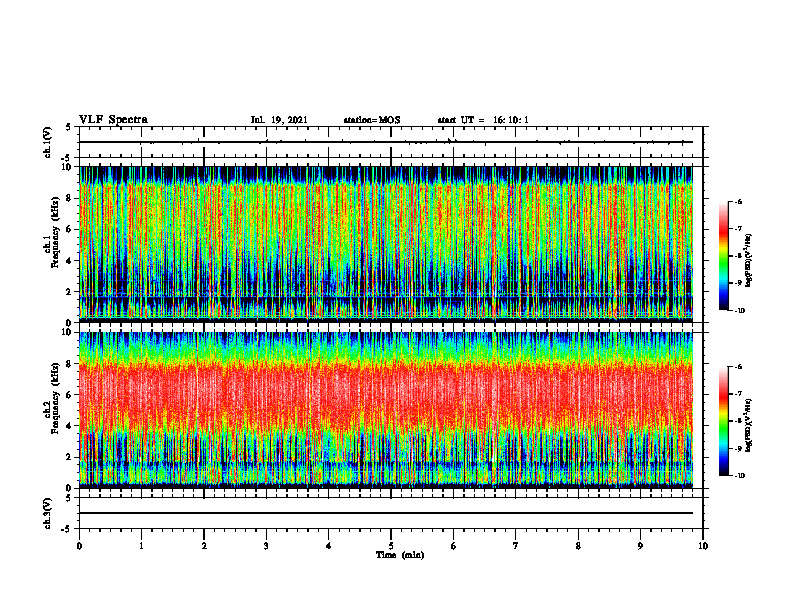This screenshot has height=612, width=792.
Task: Click the "station=MOS" header label
Action: (372, 120)
